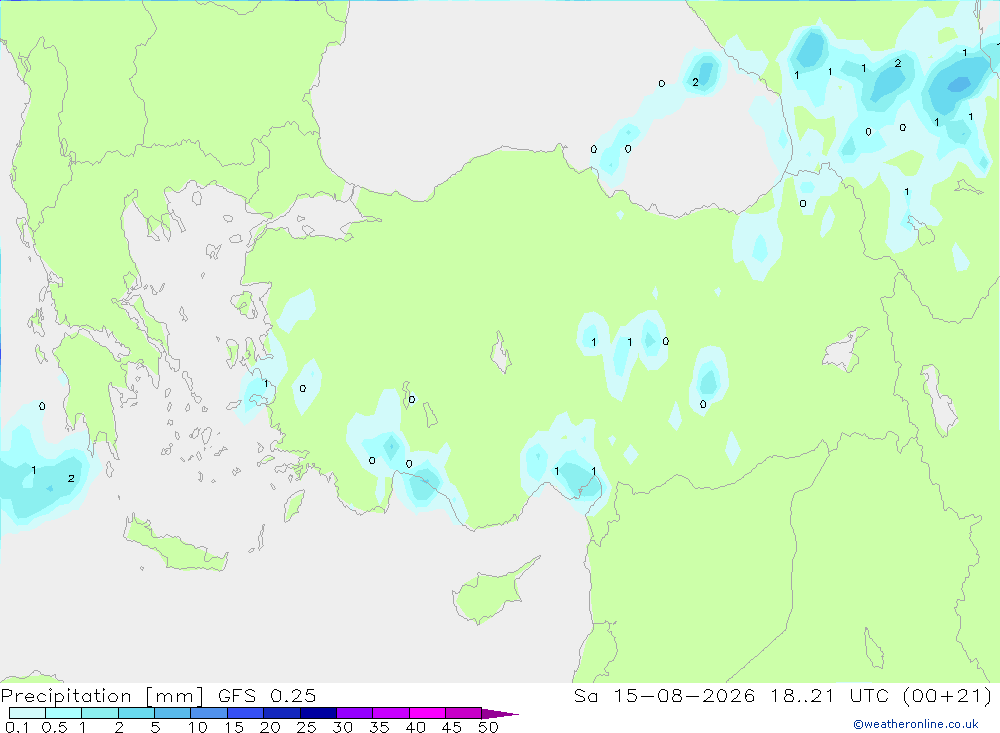Click the 20–25 mm dark blue swatch

coord(281,713)
